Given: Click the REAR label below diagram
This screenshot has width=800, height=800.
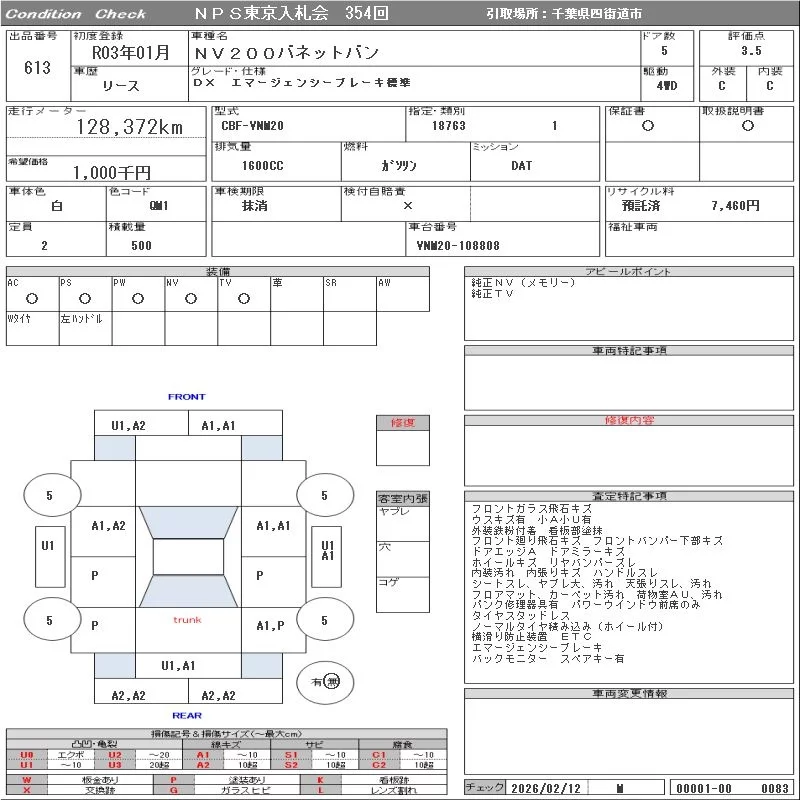Looking at the screenshot, I should pos(187,716).
